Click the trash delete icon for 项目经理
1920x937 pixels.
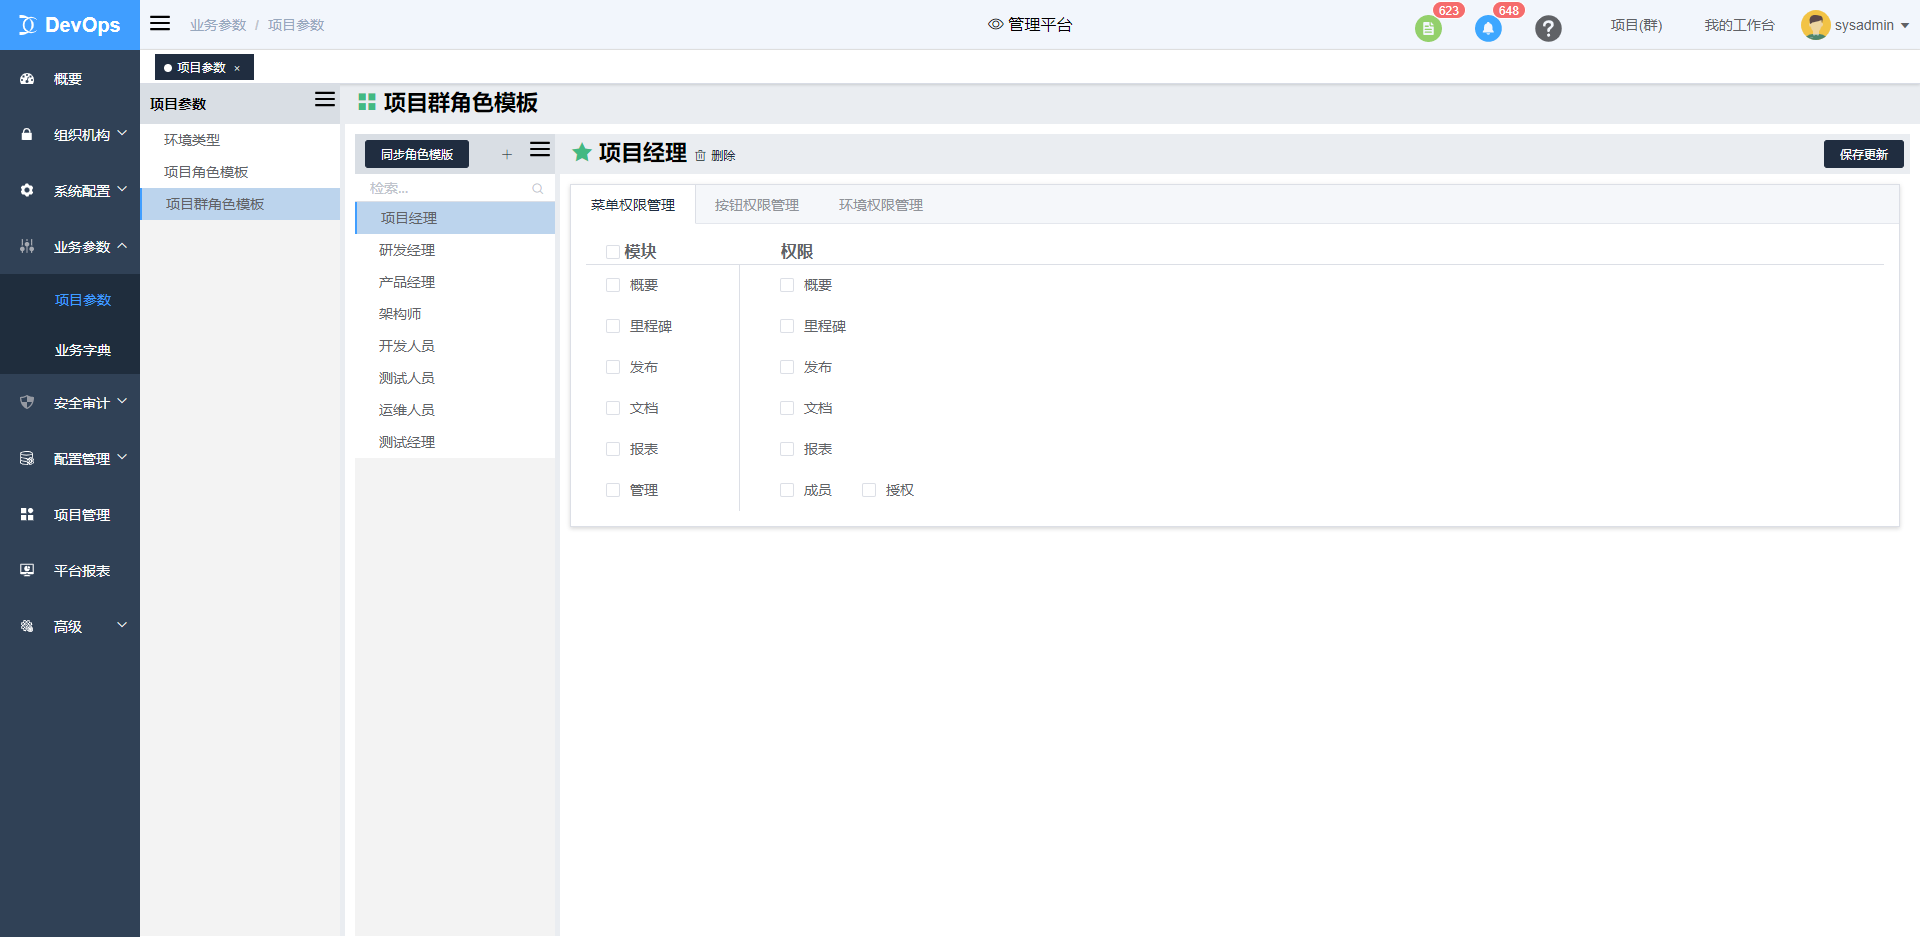point(700,155)
